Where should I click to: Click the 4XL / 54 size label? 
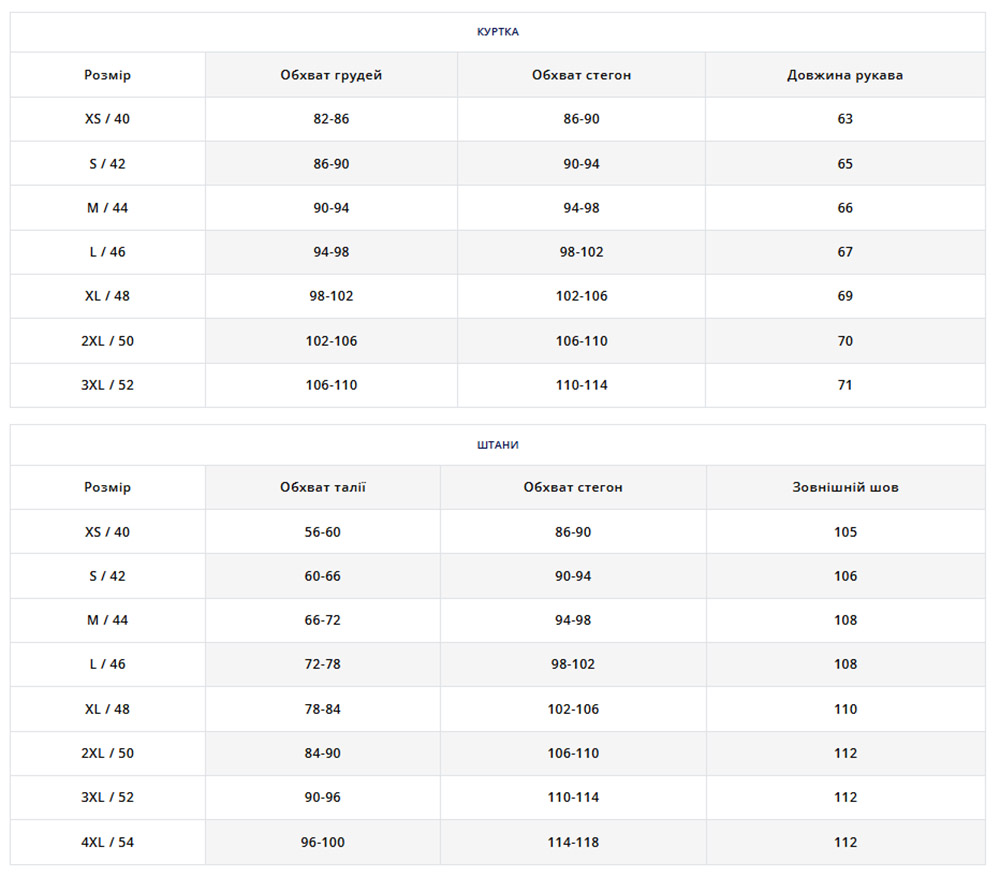click(x=107, y=842)
